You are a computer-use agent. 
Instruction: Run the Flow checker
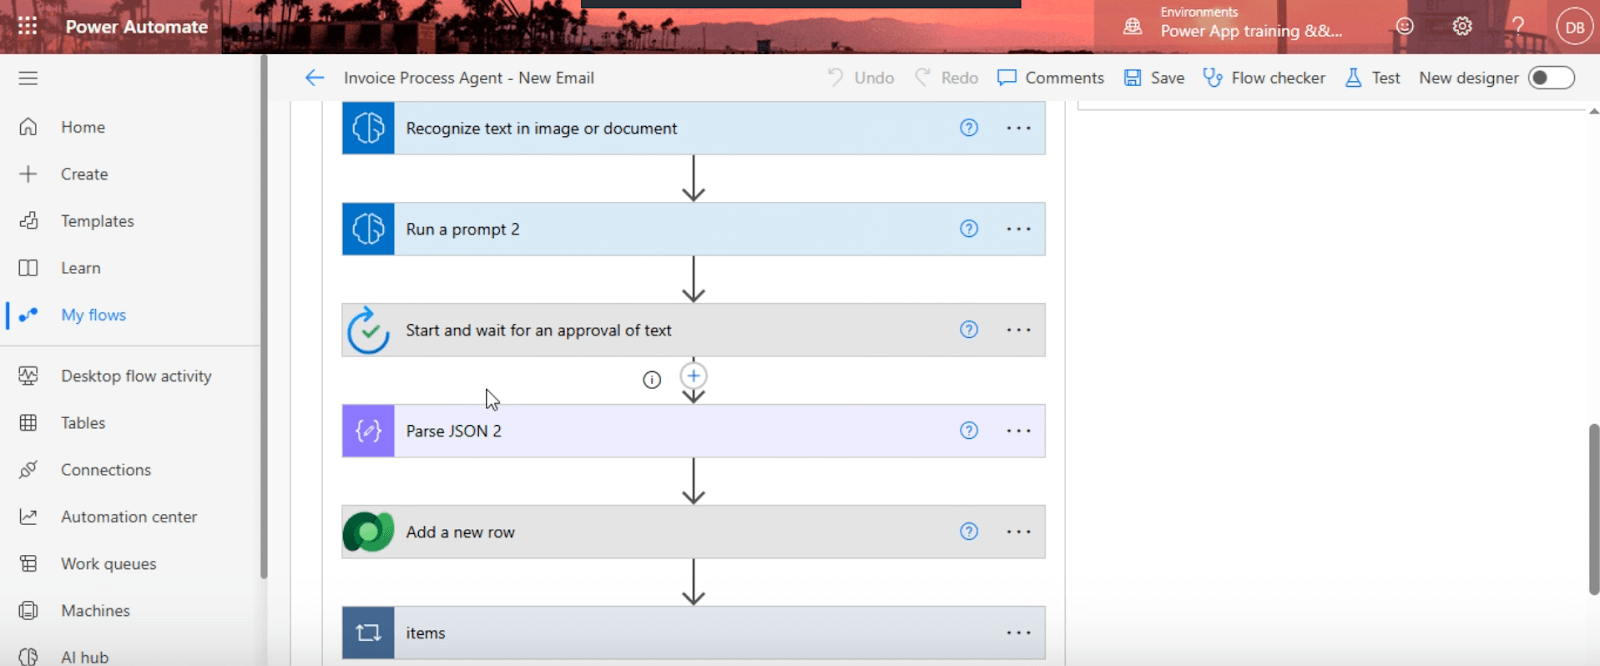(1264, 78)
